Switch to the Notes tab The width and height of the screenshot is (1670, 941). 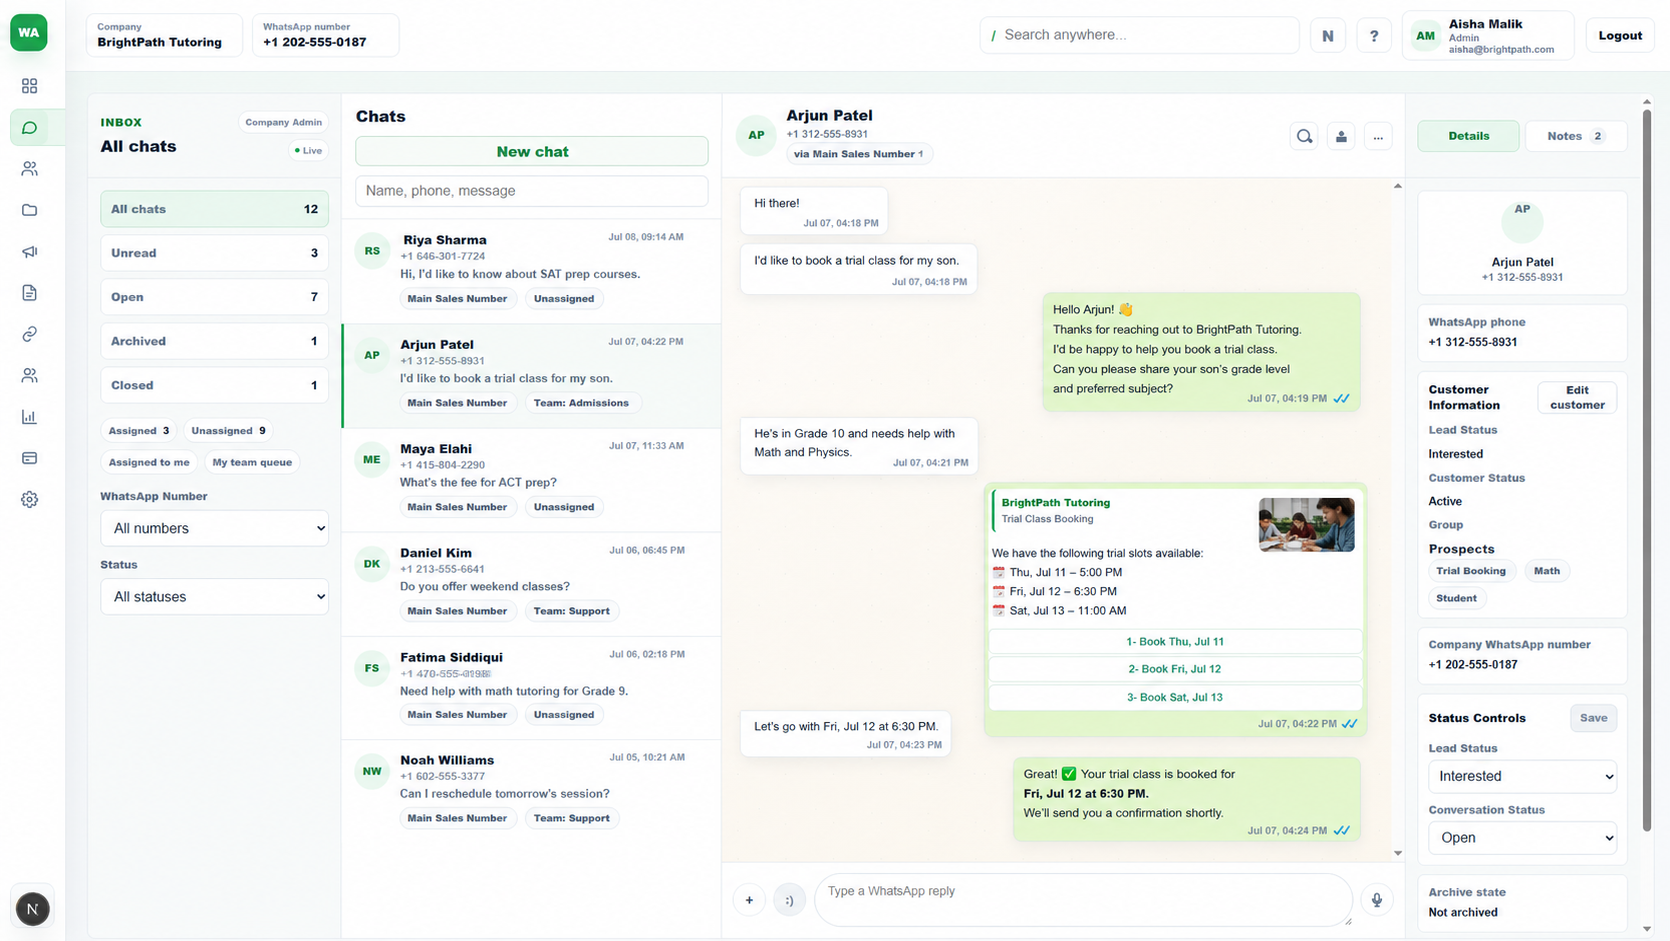pos(1576,136)
